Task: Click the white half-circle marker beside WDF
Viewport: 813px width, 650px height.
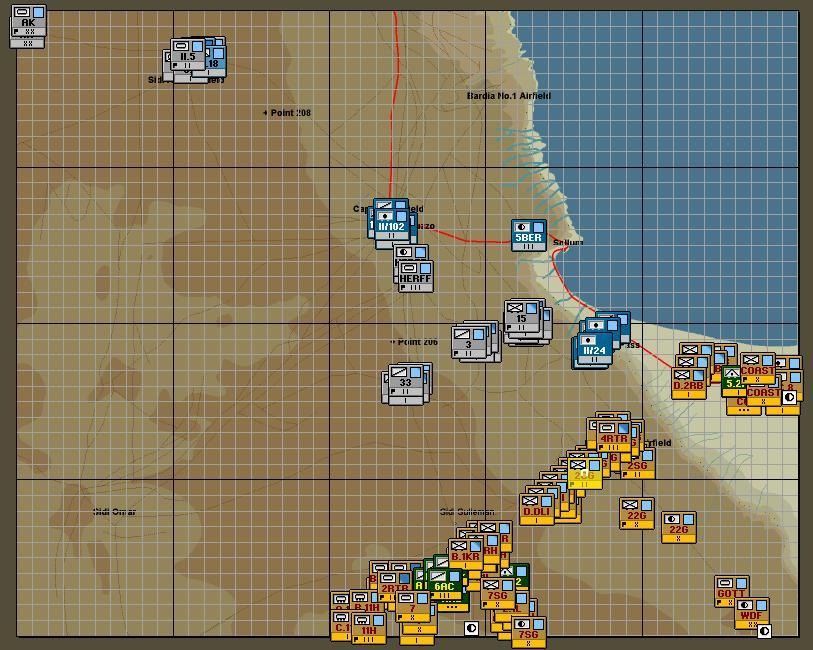Action: point(764,631)
